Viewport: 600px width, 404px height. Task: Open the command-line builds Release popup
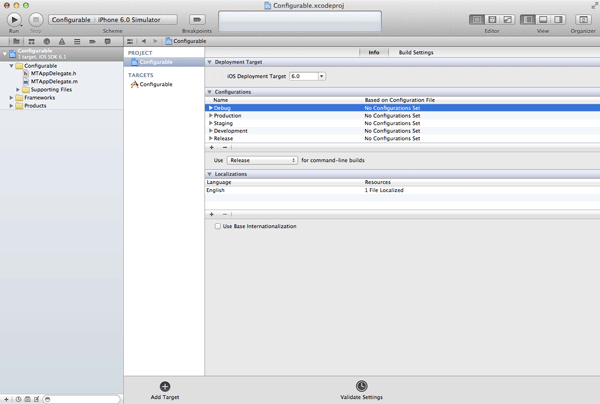point(262,160)
